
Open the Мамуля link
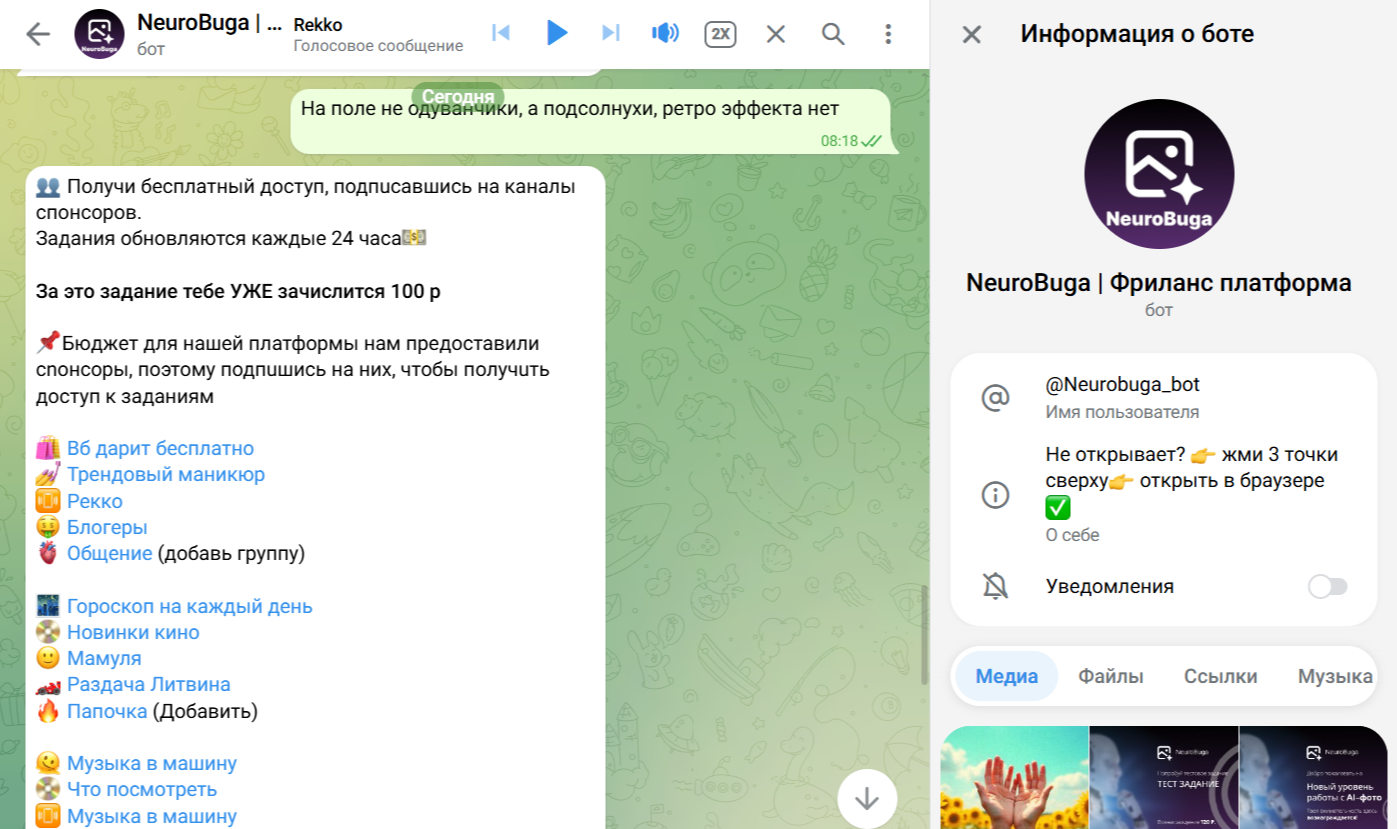(104, 658)
